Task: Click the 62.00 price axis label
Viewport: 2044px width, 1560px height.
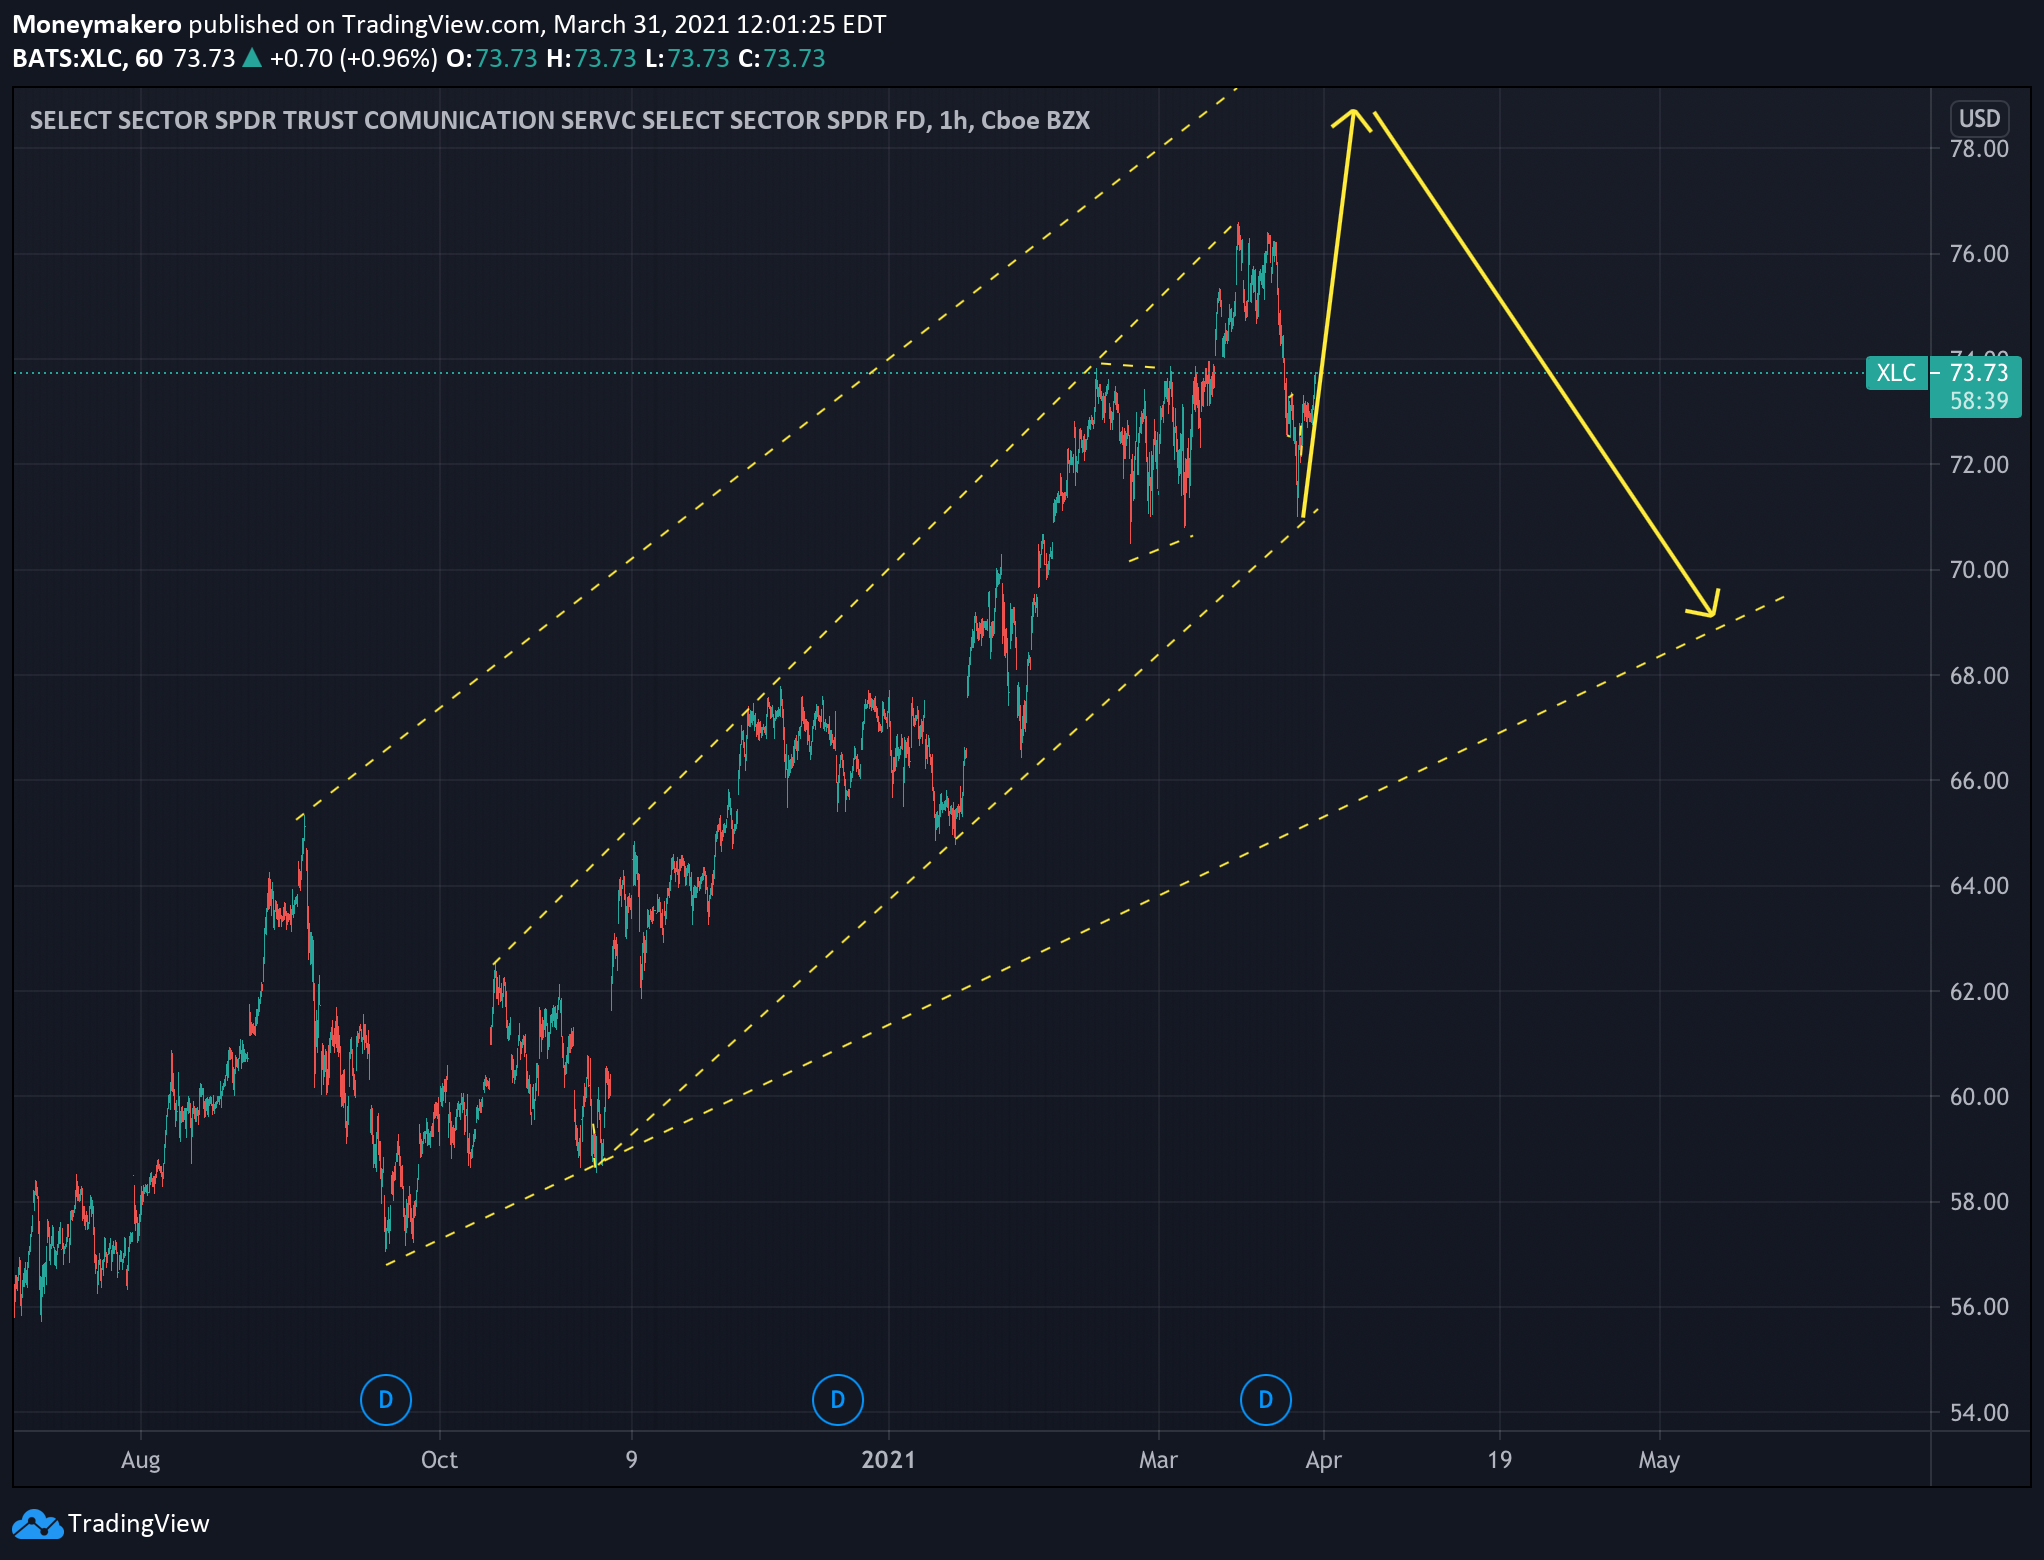Action: click(x=1979, y=992)
